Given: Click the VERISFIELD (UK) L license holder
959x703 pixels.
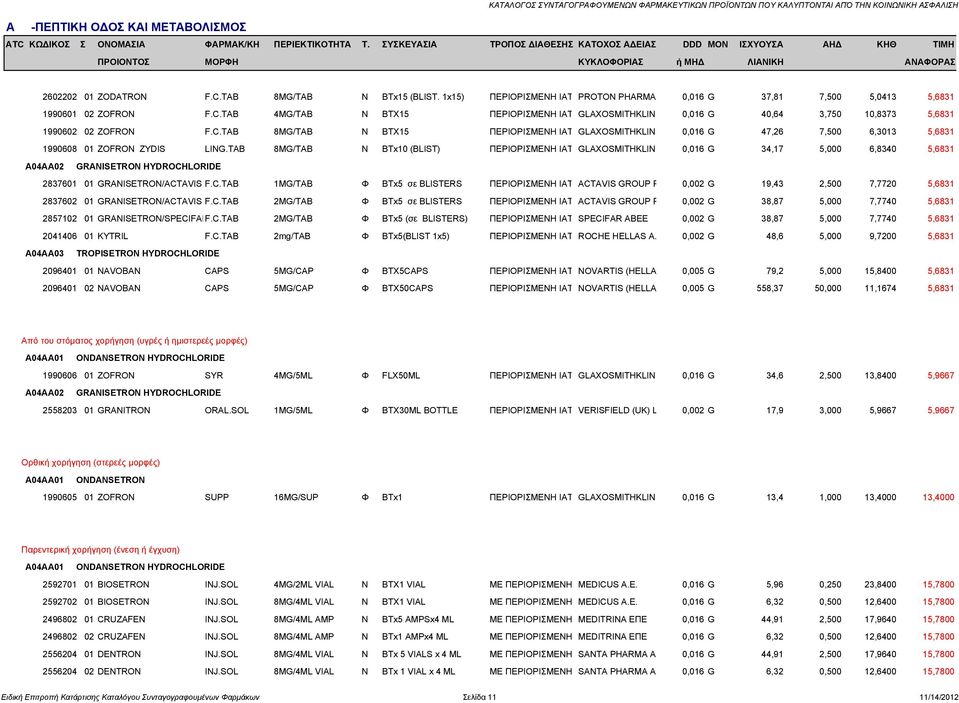Looking at the screenshot, I should coord(617,411).
